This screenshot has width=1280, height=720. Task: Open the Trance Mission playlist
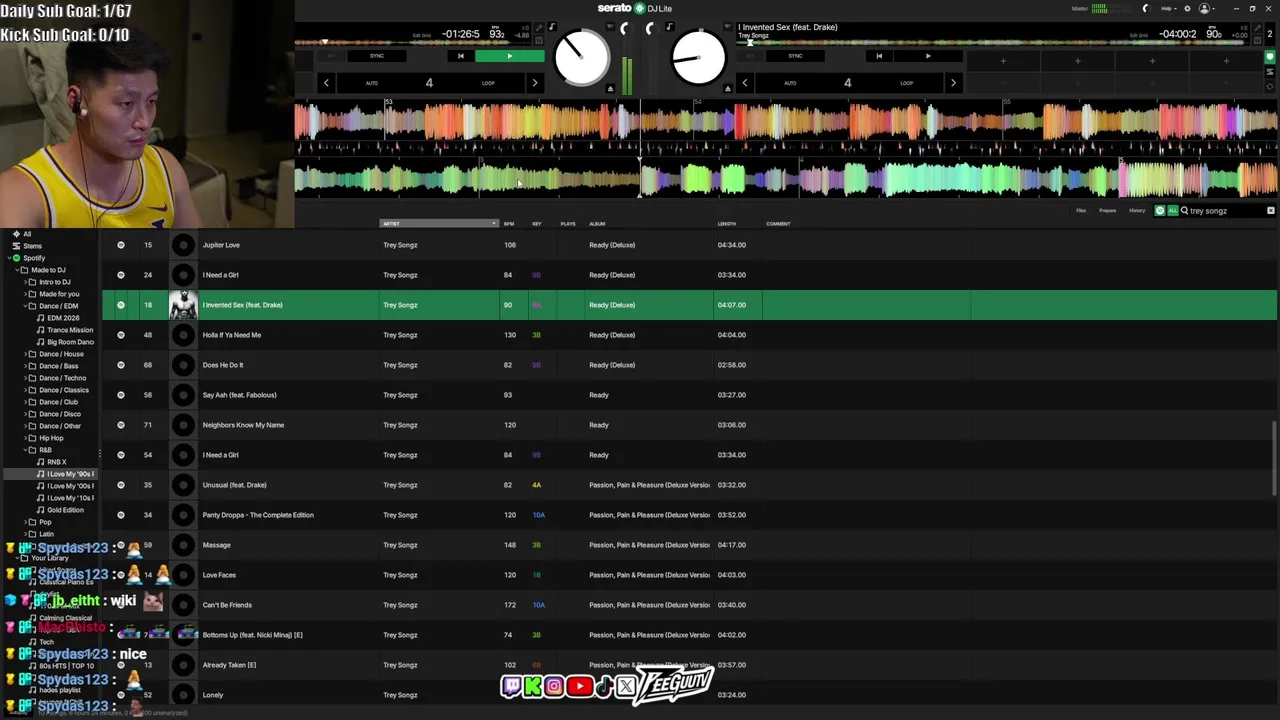[x=69, y=330]
